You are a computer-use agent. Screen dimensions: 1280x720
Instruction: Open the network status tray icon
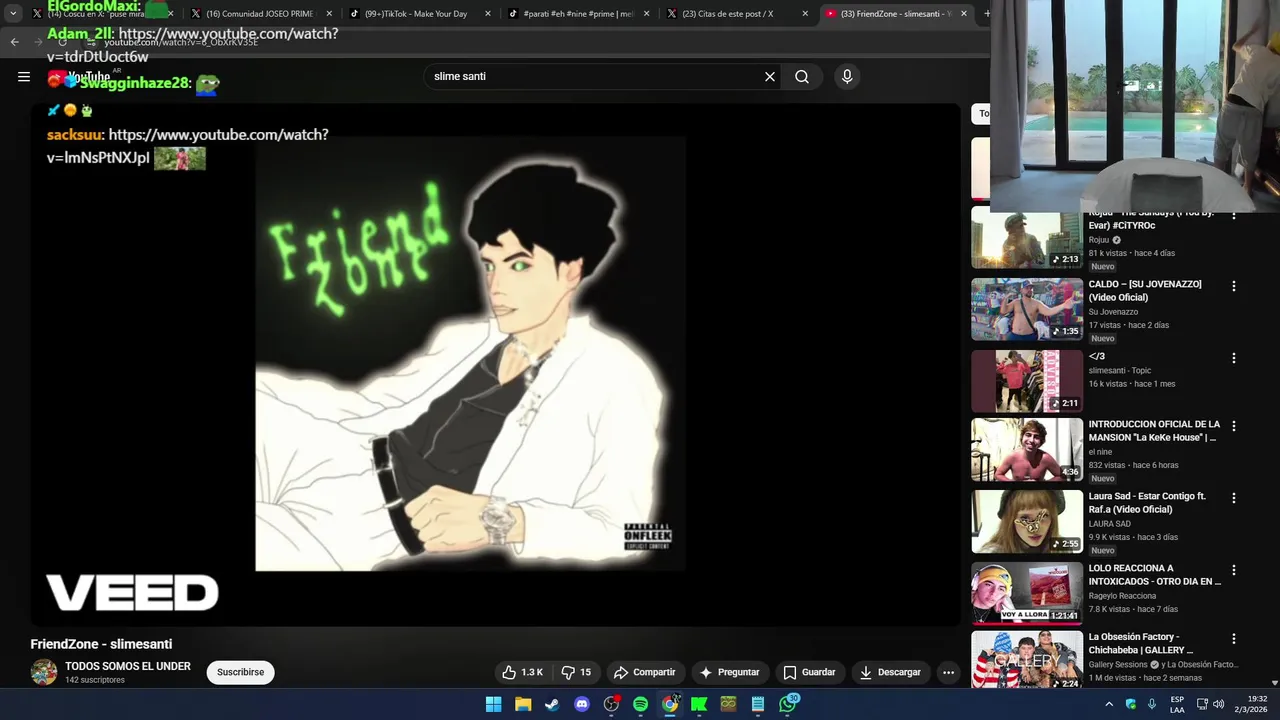1202,704
